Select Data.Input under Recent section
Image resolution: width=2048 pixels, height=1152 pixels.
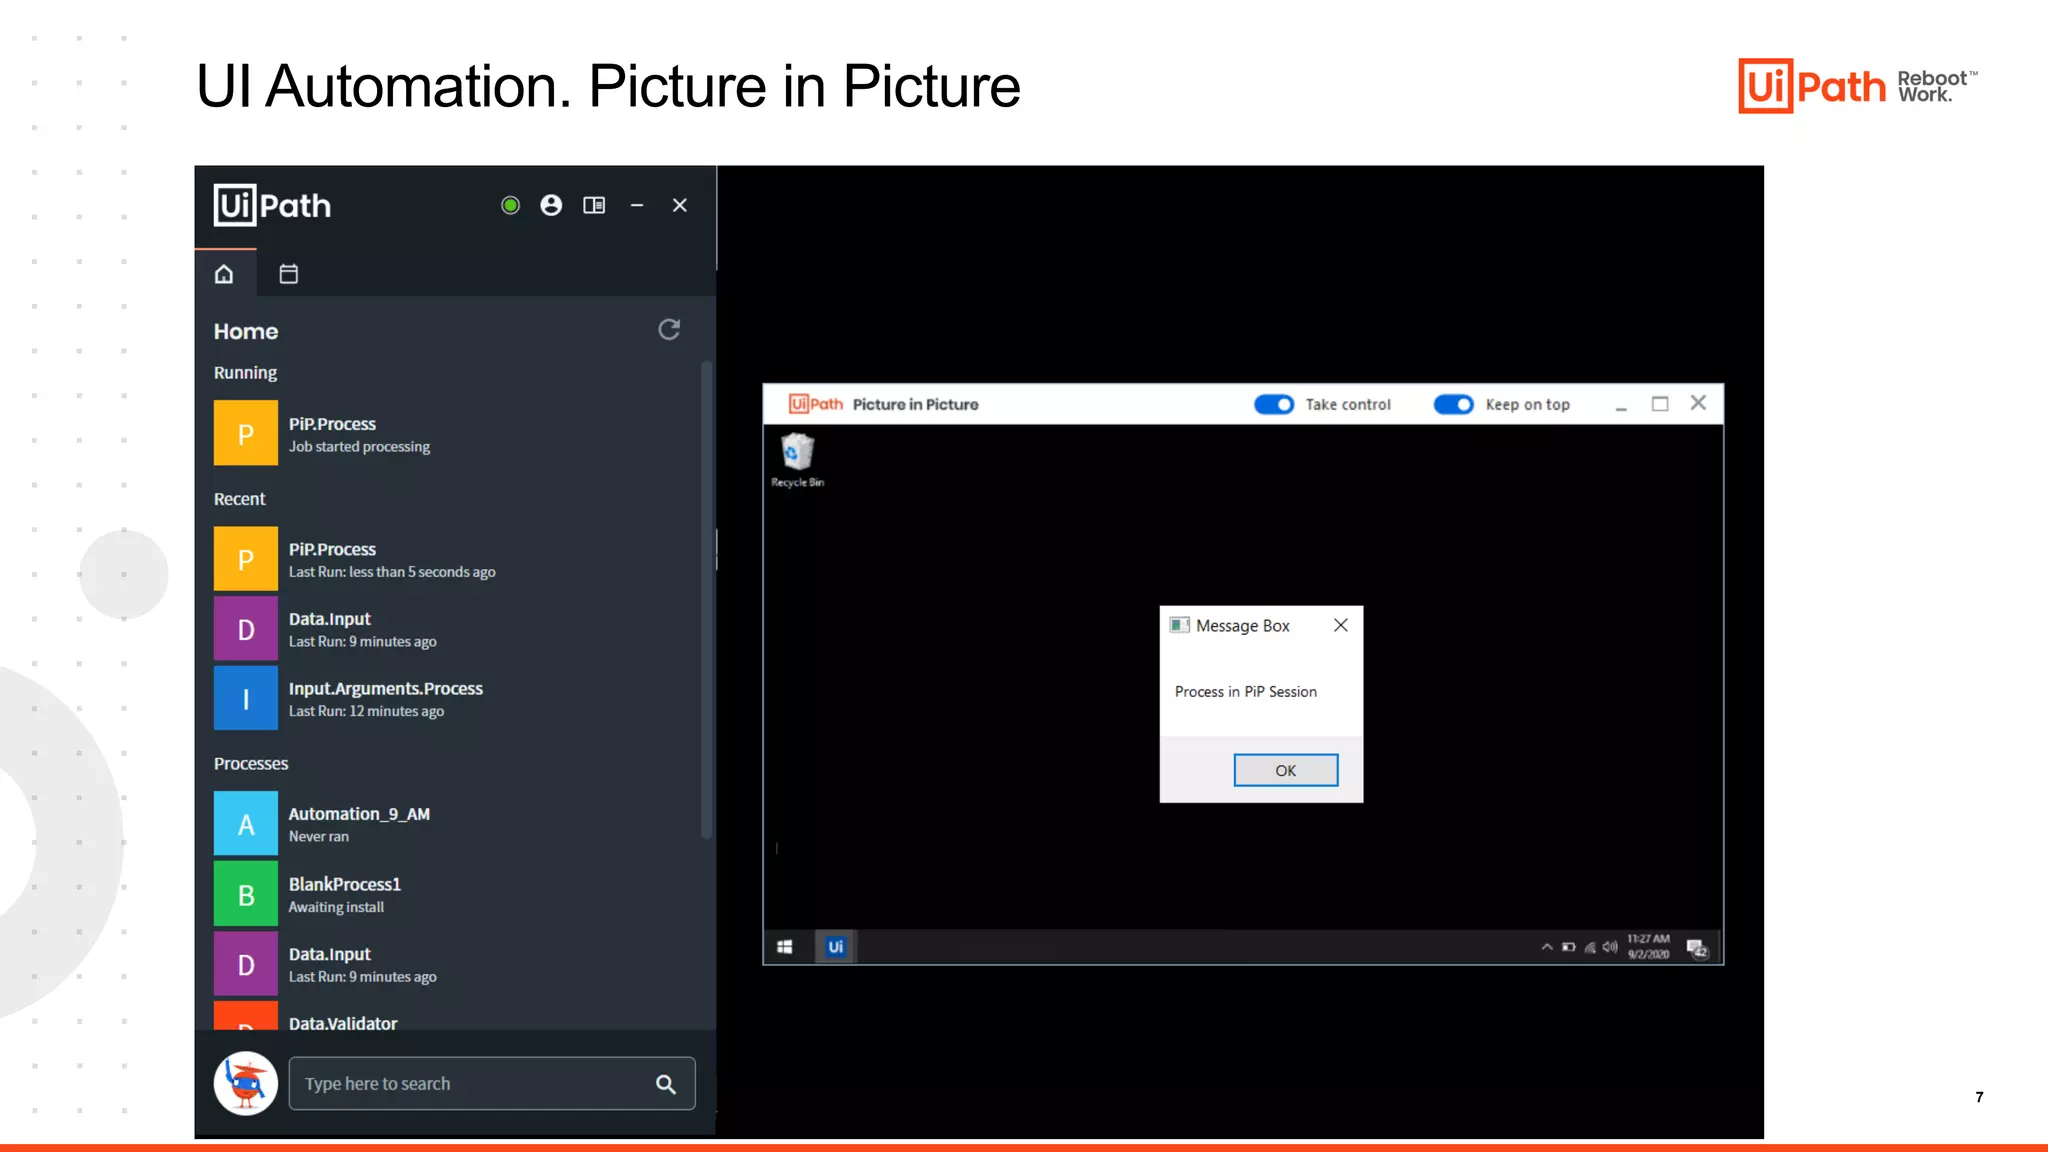click(455, 629)
